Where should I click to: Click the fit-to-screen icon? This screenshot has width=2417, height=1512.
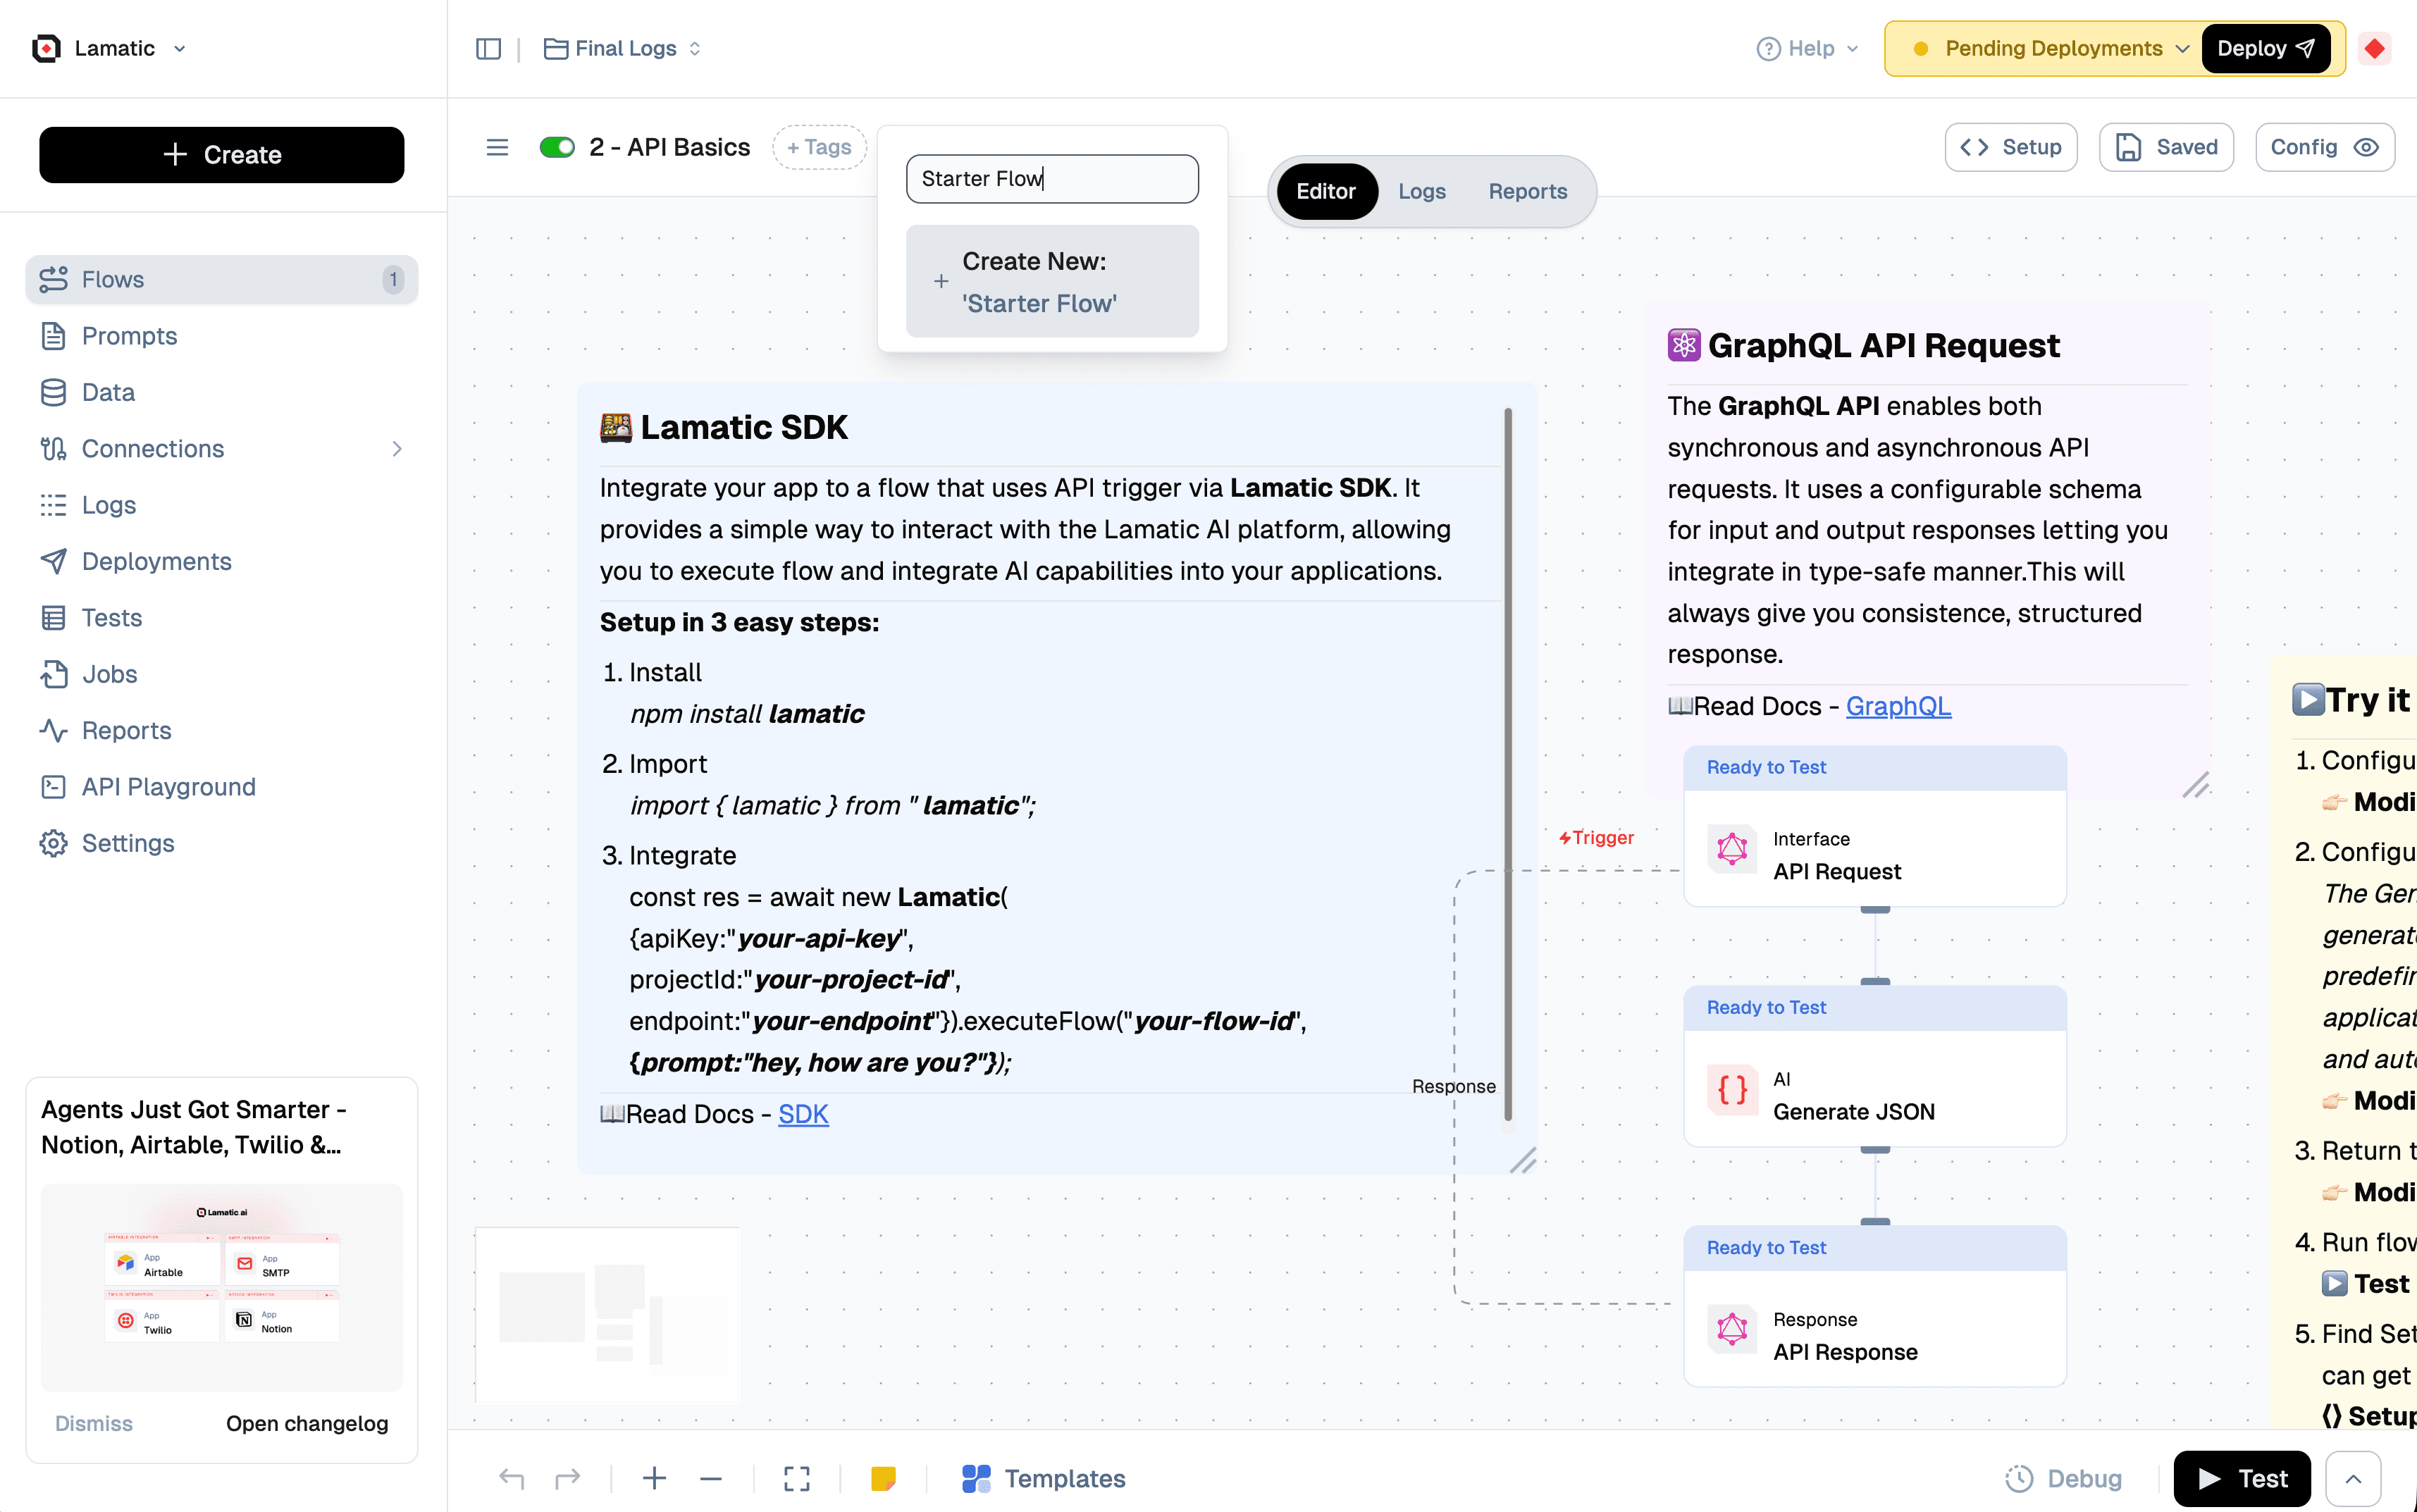point(796,1478)
